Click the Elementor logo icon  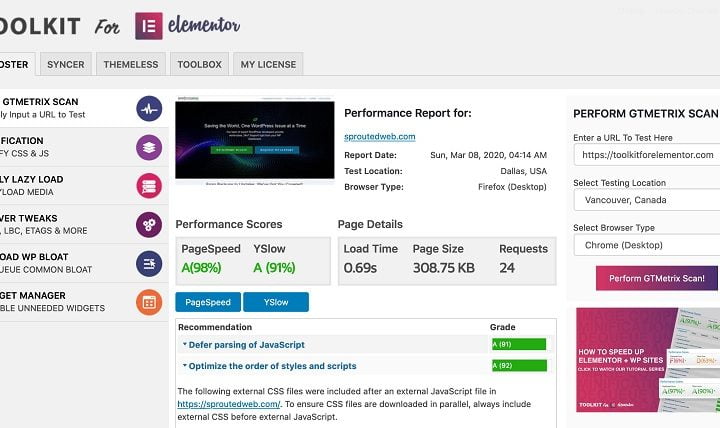(149, 26)
